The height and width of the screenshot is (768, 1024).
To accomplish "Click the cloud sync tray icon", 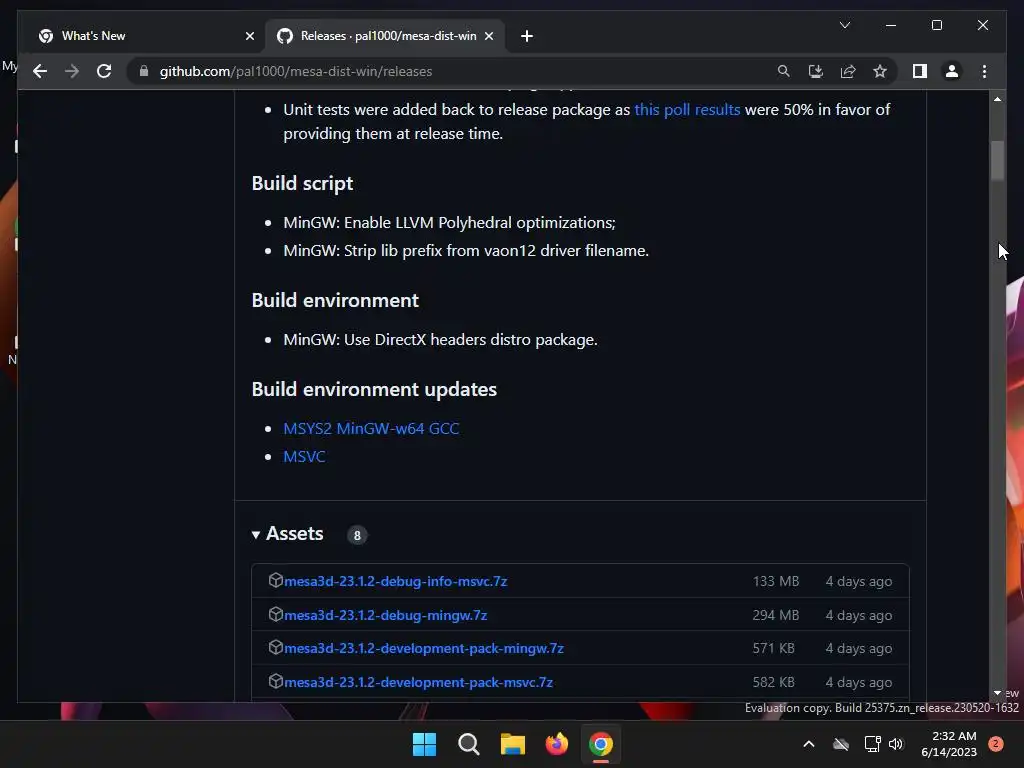I will pos(841,744).
